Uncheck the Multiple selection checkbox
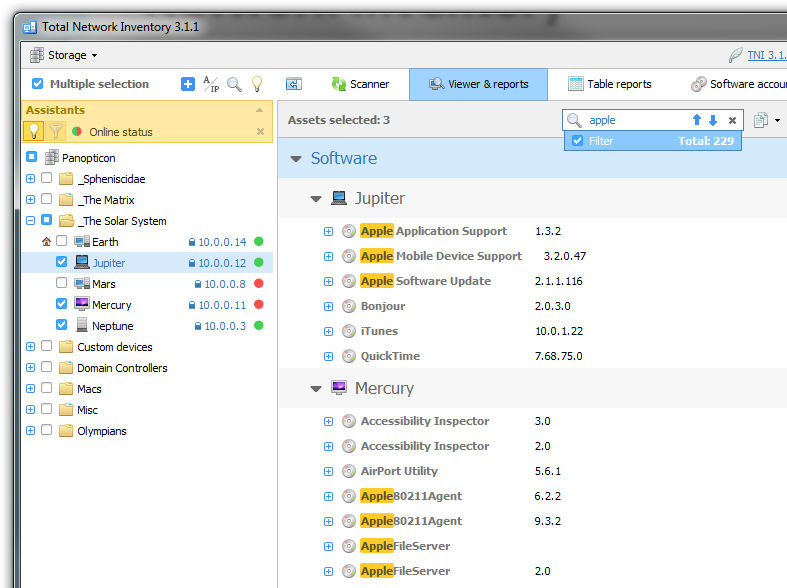This screenshot has width=787, height=588. tap(38, 84)
